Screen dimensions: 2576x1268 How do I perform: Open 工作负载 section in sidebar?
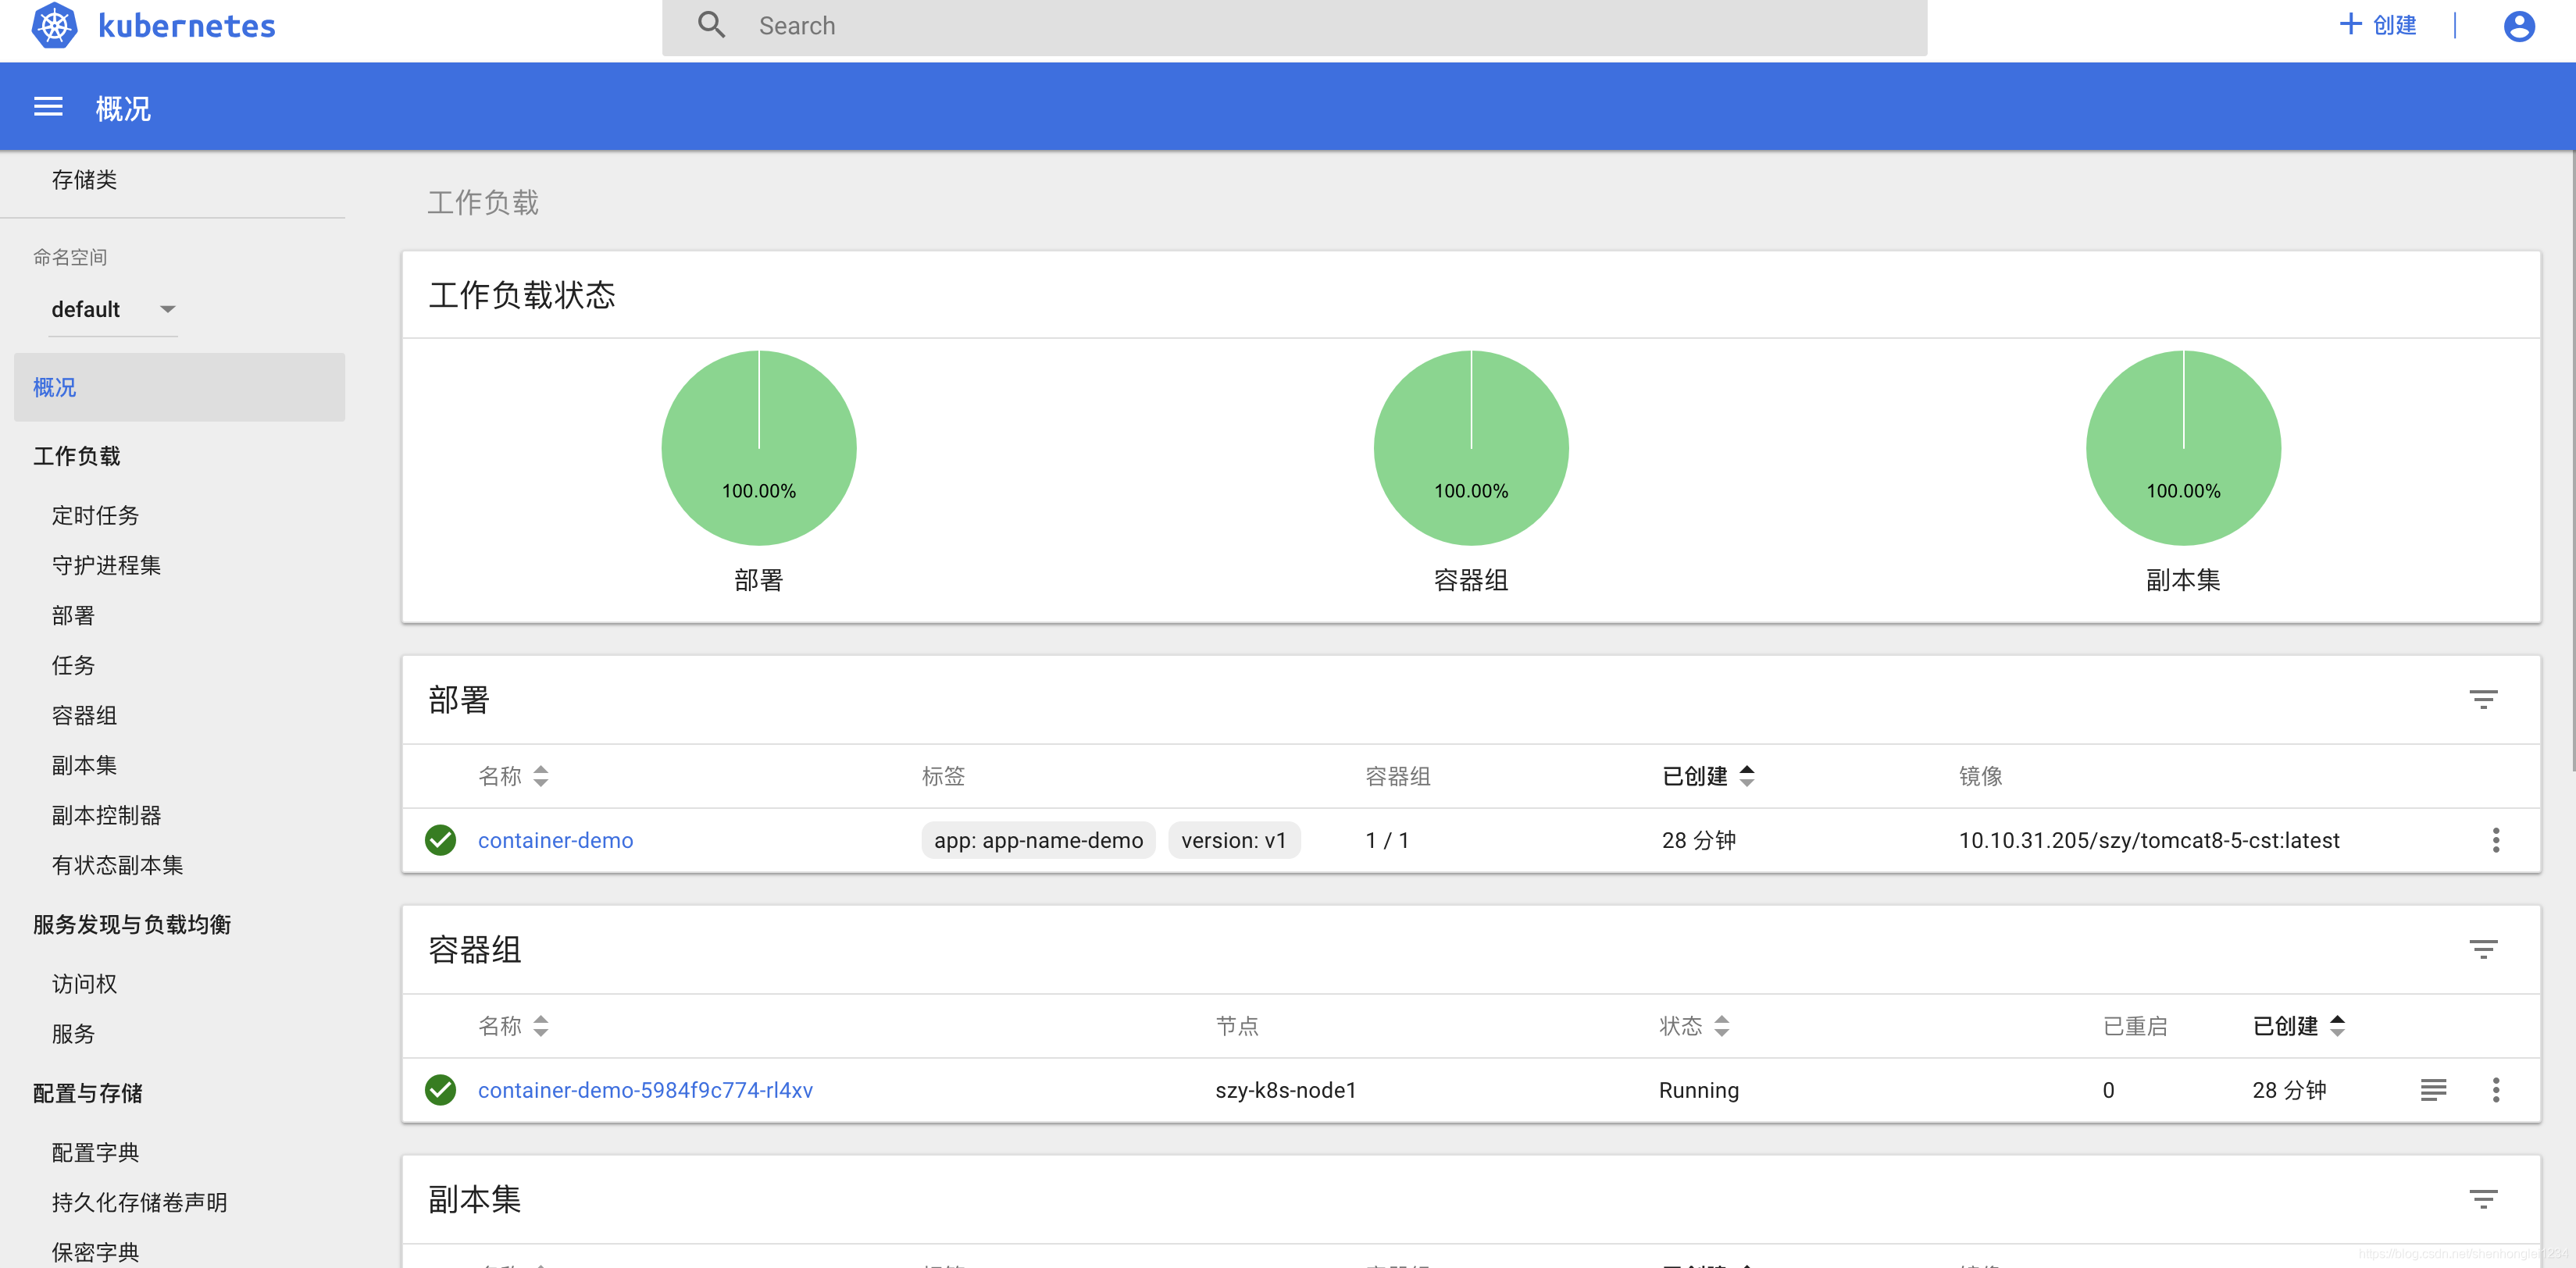[x=76, y=456]
